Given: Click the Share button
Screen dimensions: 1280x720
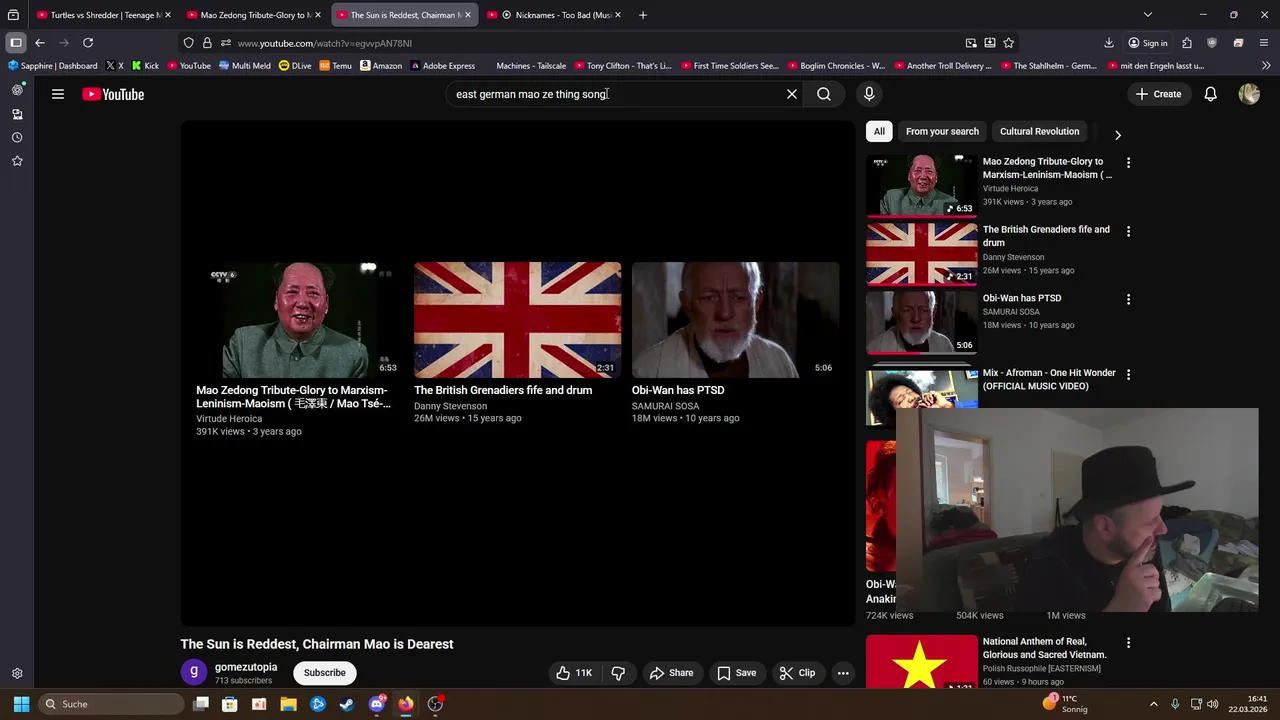Looking at the screenshot, I should [x=671, y=673].
